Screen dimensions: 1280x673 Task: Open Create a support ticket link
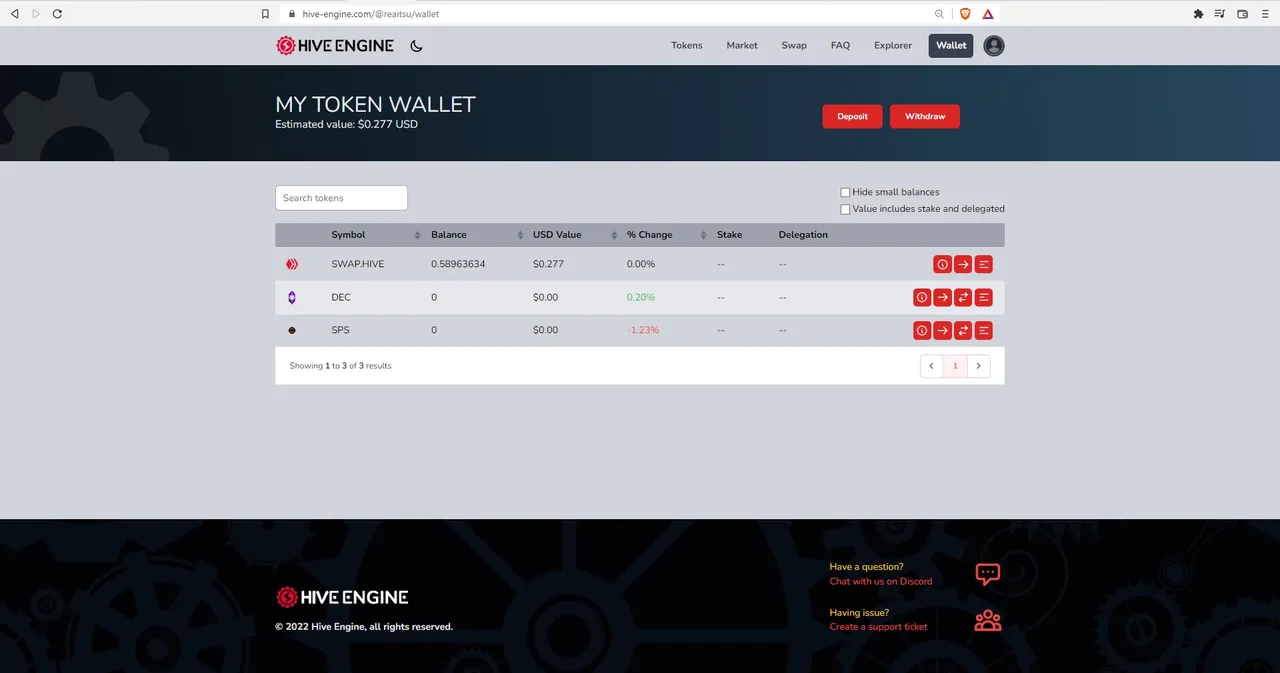[x=879, y=627]
